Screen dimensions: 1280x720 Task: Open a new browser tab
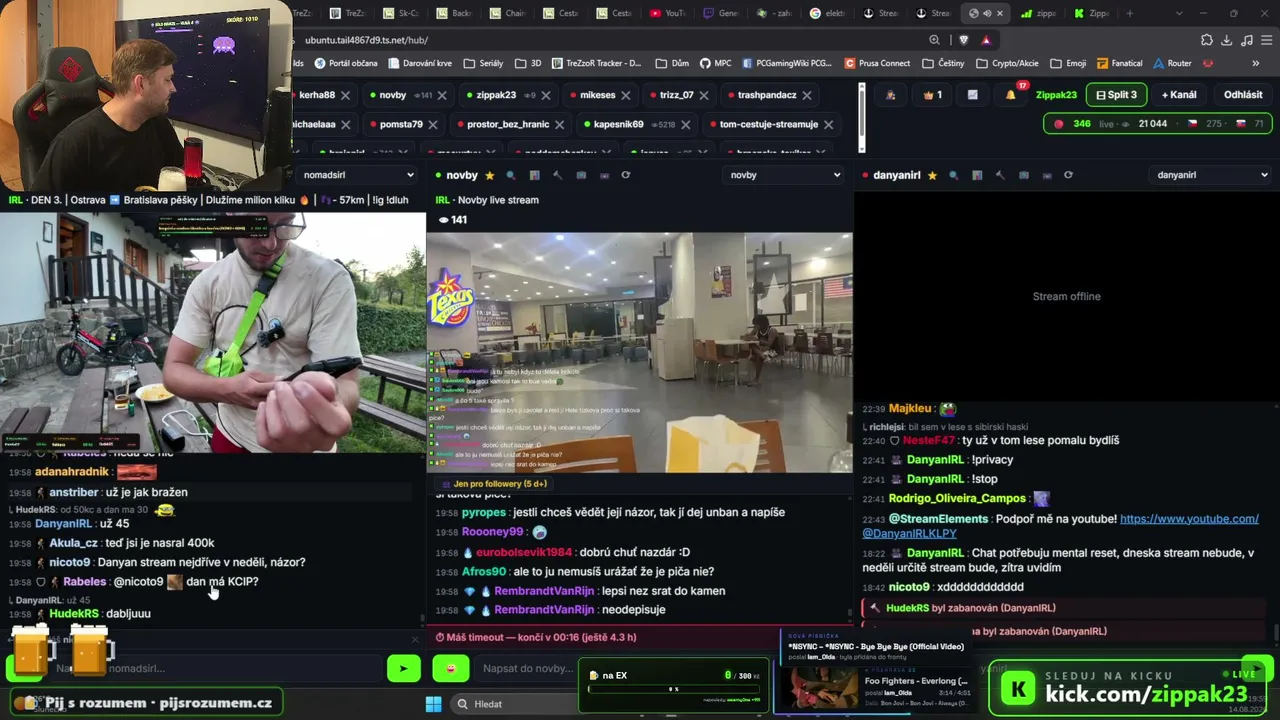[1130, 13]
